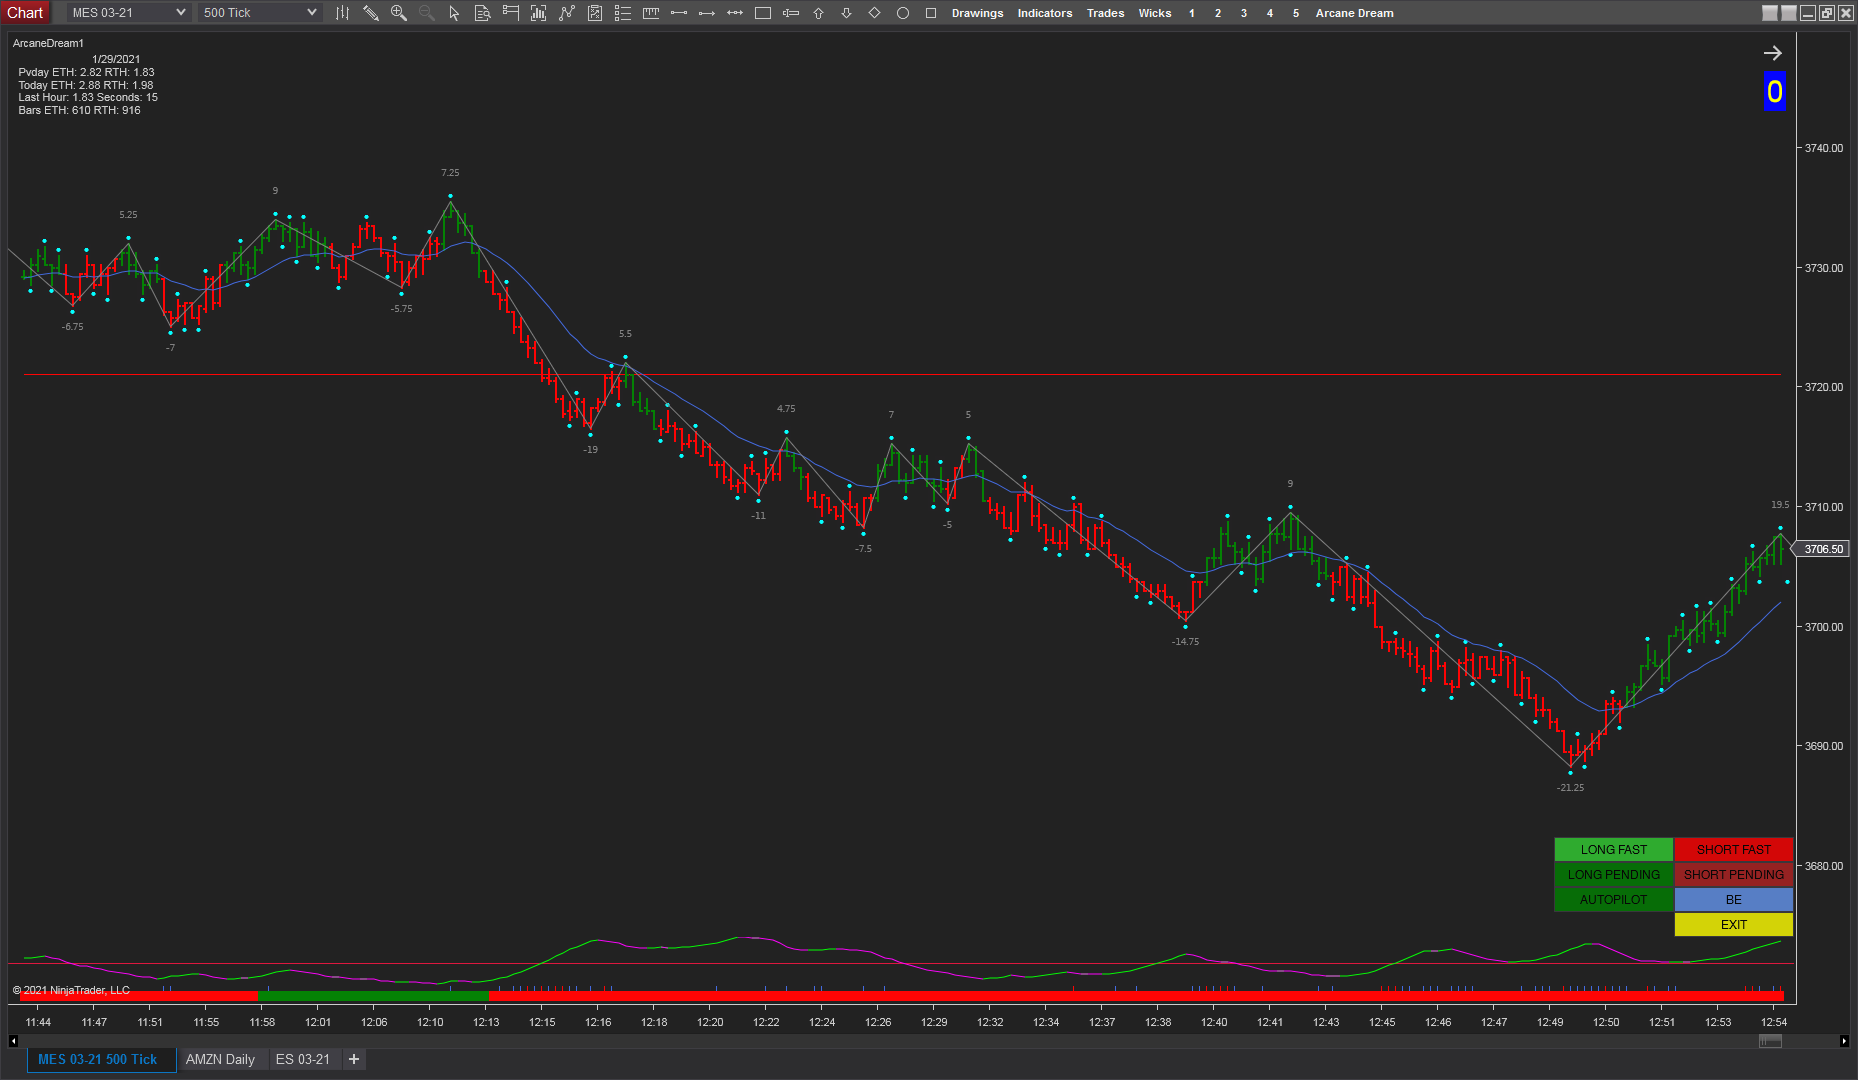Select the diamond marker tool
This screenshot has width=1858, height=1080.
click(874, 13)
